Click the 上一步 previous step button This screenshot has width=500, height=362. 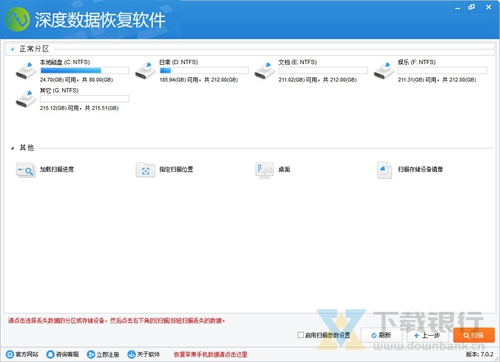point(427,335)
